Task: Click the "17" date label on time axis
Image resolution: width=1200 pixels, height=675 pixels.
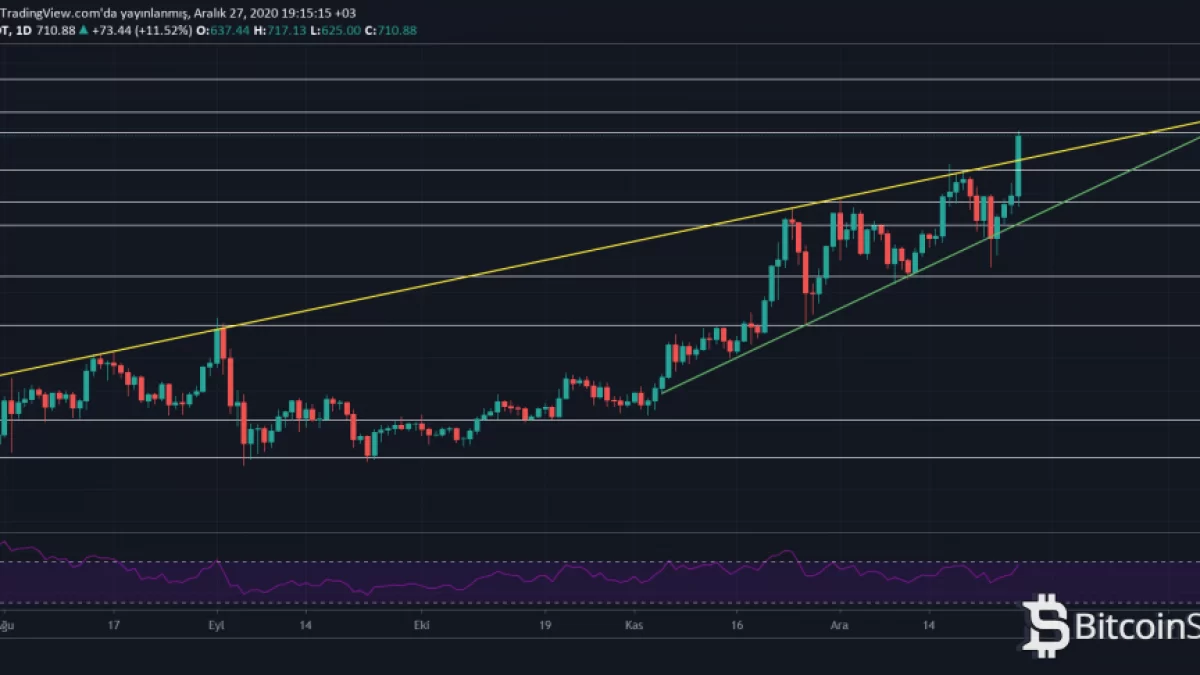Action: (114, 625)
